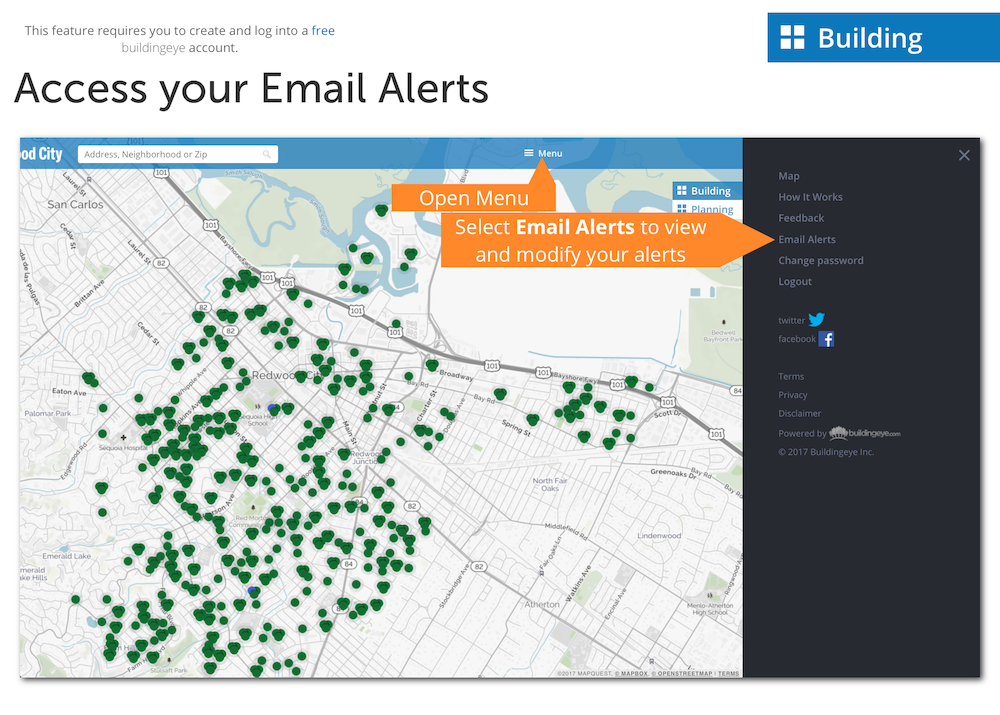Open Feedback menu item
This screenshot has height=715, width=1000.
point(801,218)
